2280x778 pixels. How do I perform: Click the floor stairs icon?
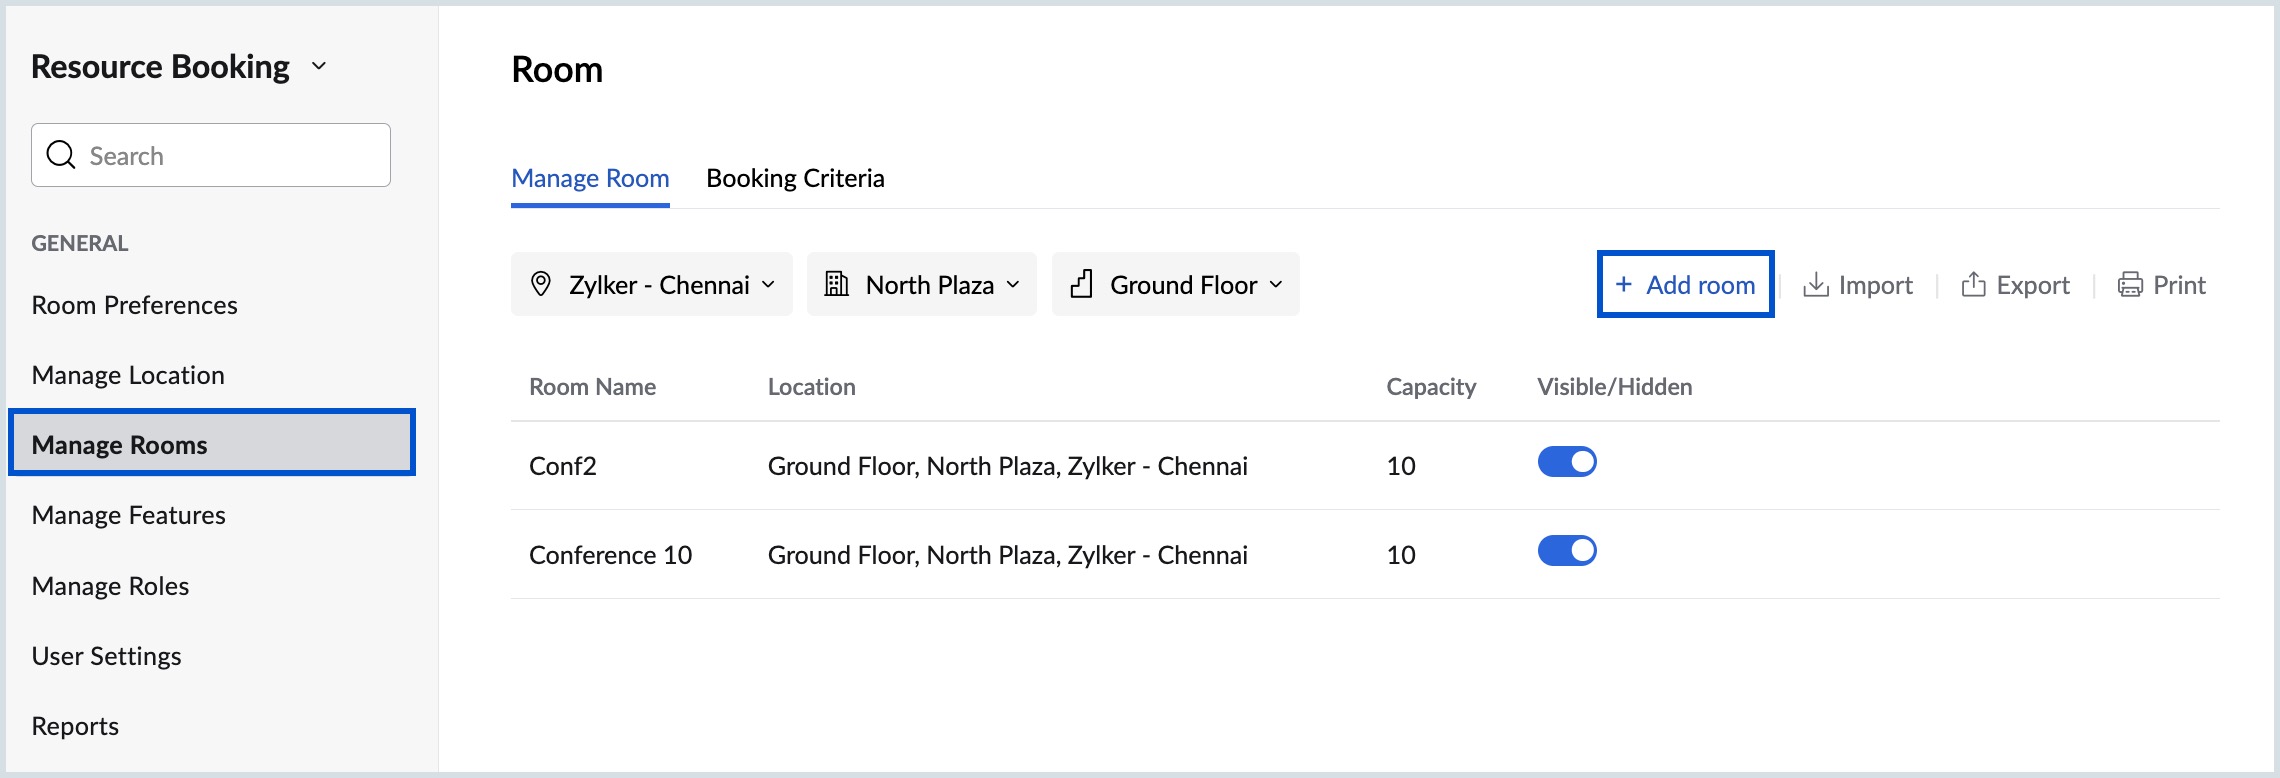[x=1081, y=284]
